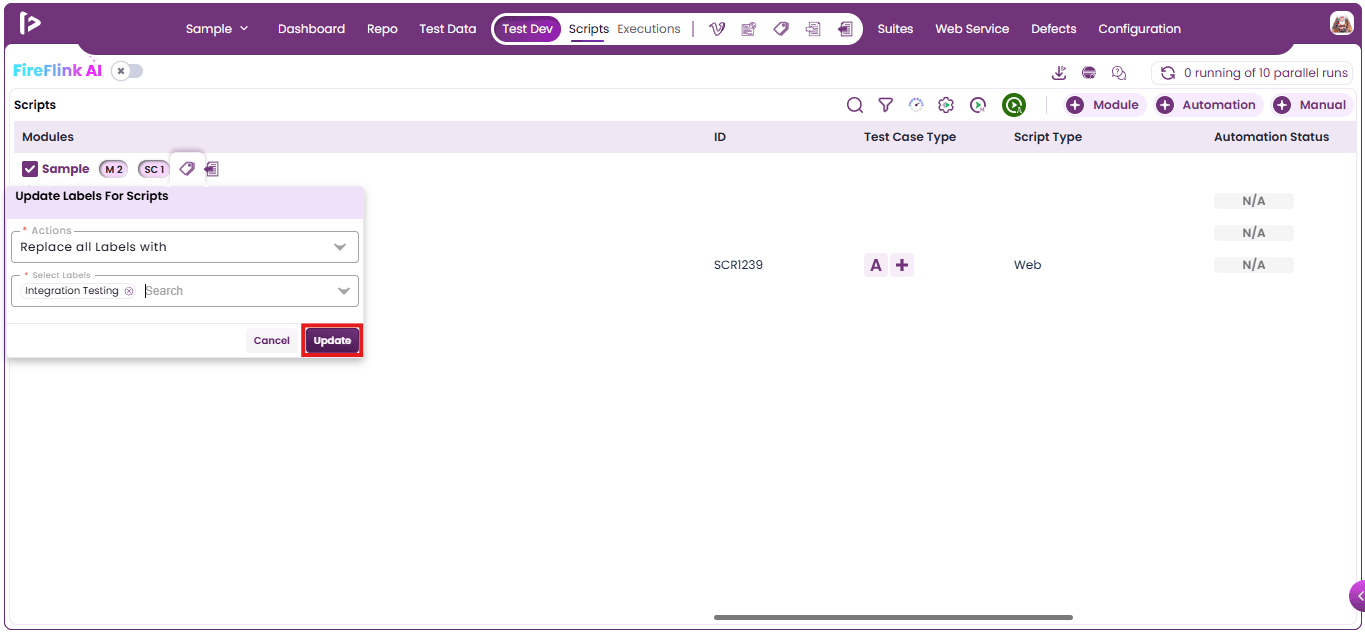Toggle the FireFlink AI switch
The image size is (1365, 632).
(127, 71)
